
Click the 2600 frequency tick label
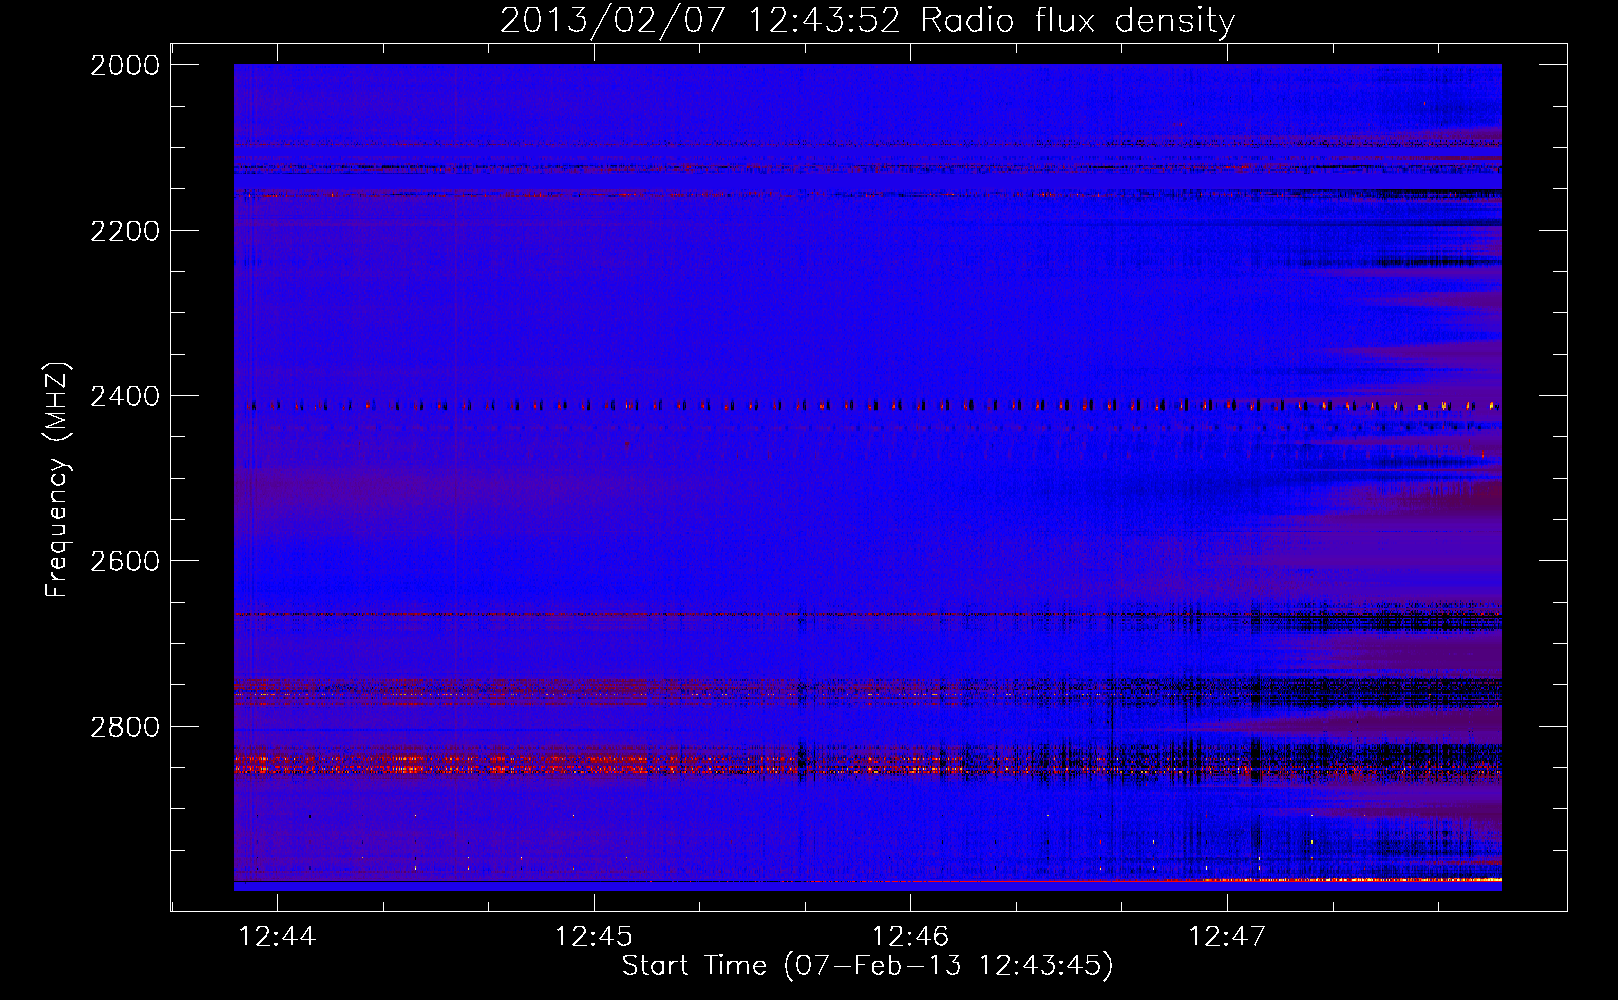[125, 561]
